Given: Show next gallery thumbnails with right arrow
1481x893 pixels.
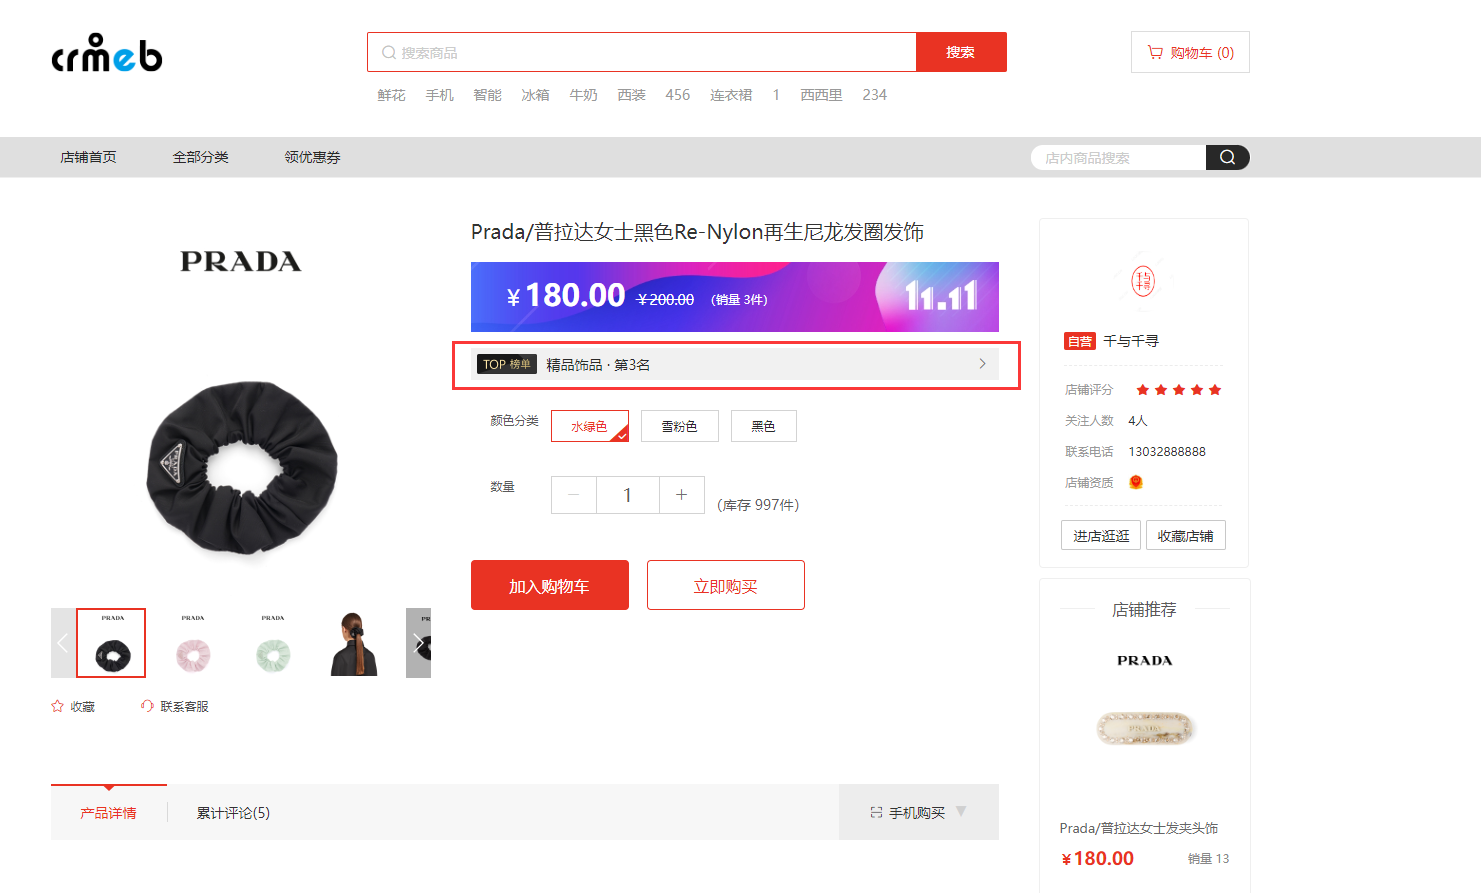Looking at the screenshot, I should point(418,643).
